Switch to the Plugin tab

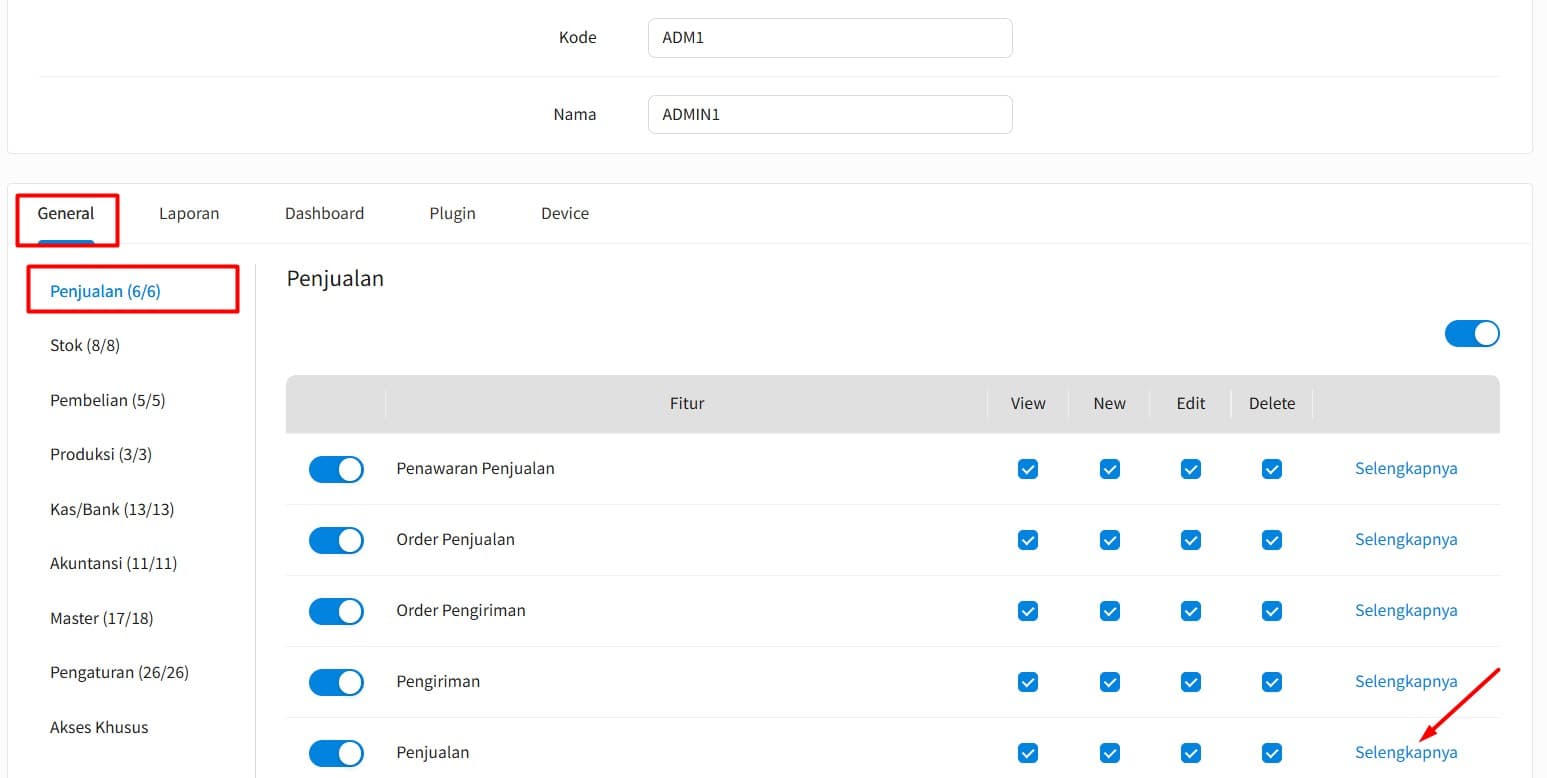452,213
